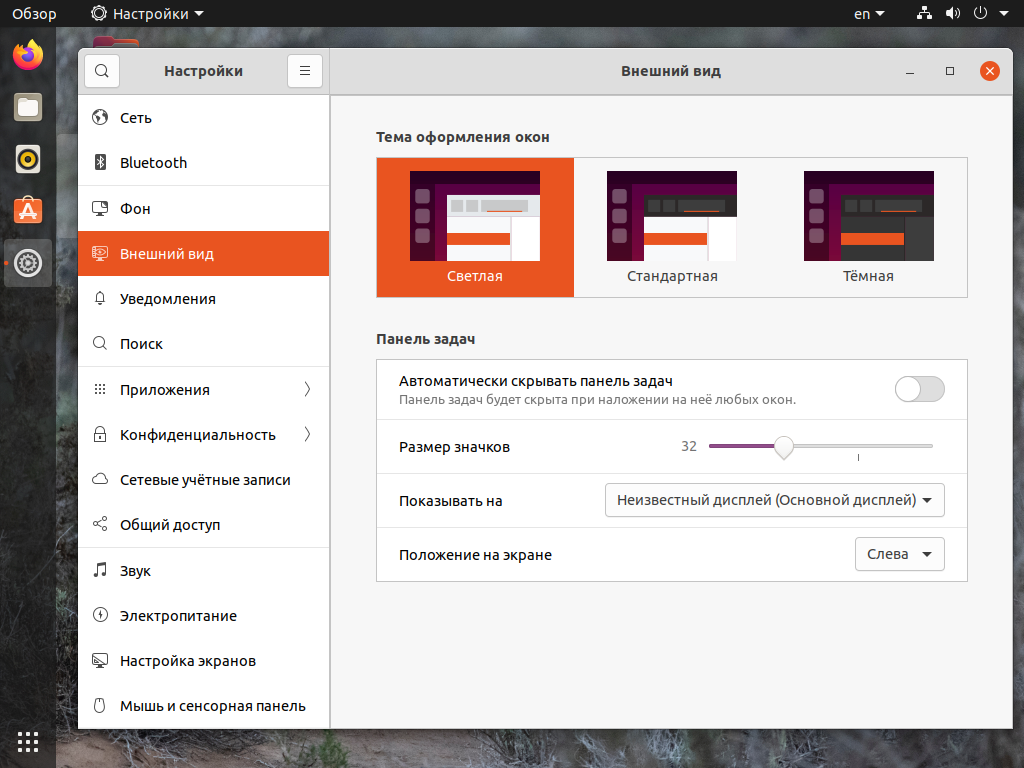Click the padlock icon beside Конфиденциальность
Image resolution: width=1024 pixels, height=768 pixels.
point(100,434)
